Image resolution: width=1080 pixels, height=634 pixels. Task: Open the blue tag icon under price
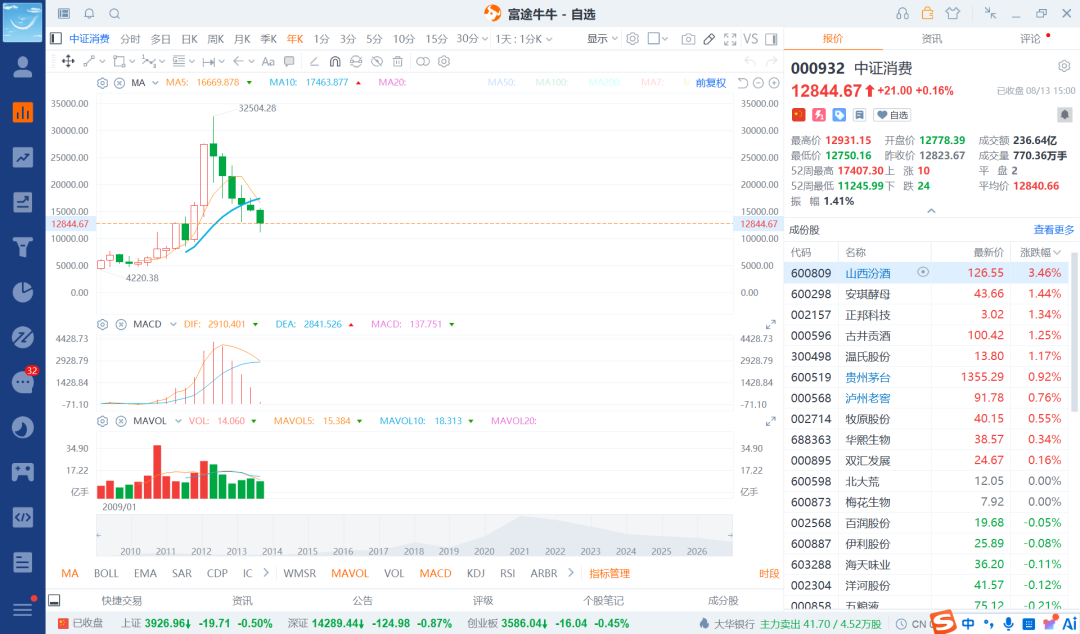[x=839, y=115]
